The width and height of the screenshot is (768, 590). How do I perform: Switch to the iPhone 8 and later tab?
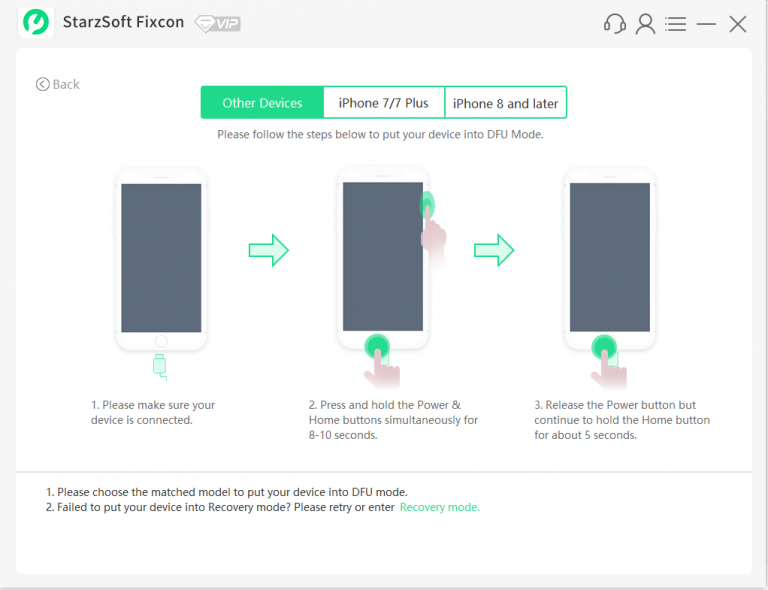(x=505, y=103)
